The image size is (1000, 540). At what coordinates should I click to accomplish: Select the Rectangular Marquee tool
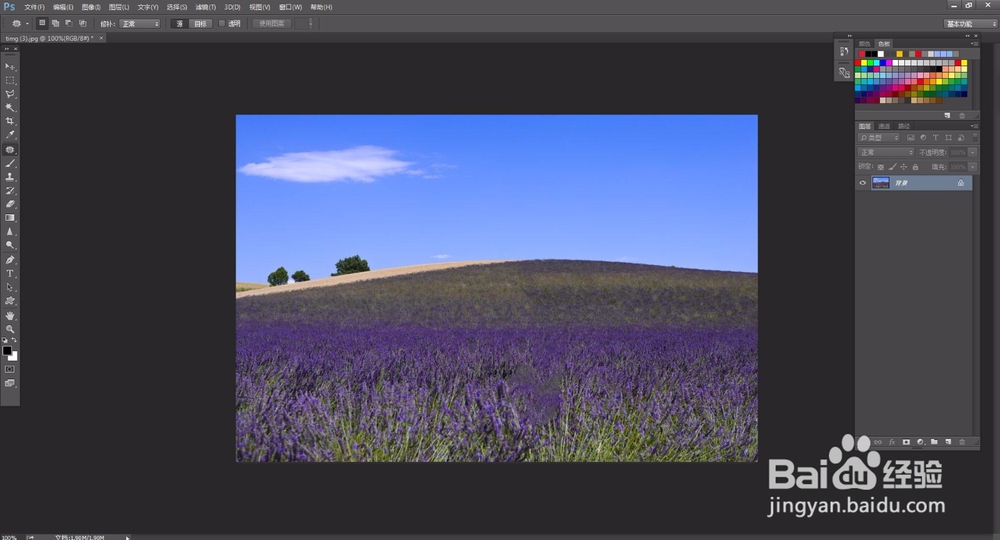pyautogui.click(x=10, y=80)
